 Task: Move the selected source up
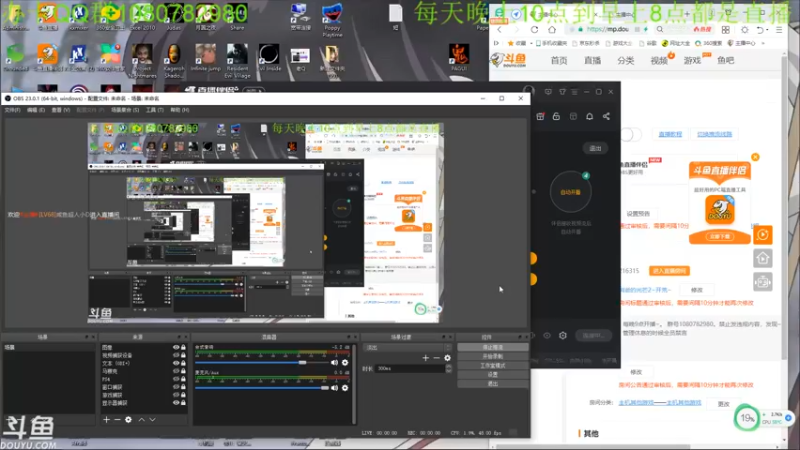coord(141,419)
